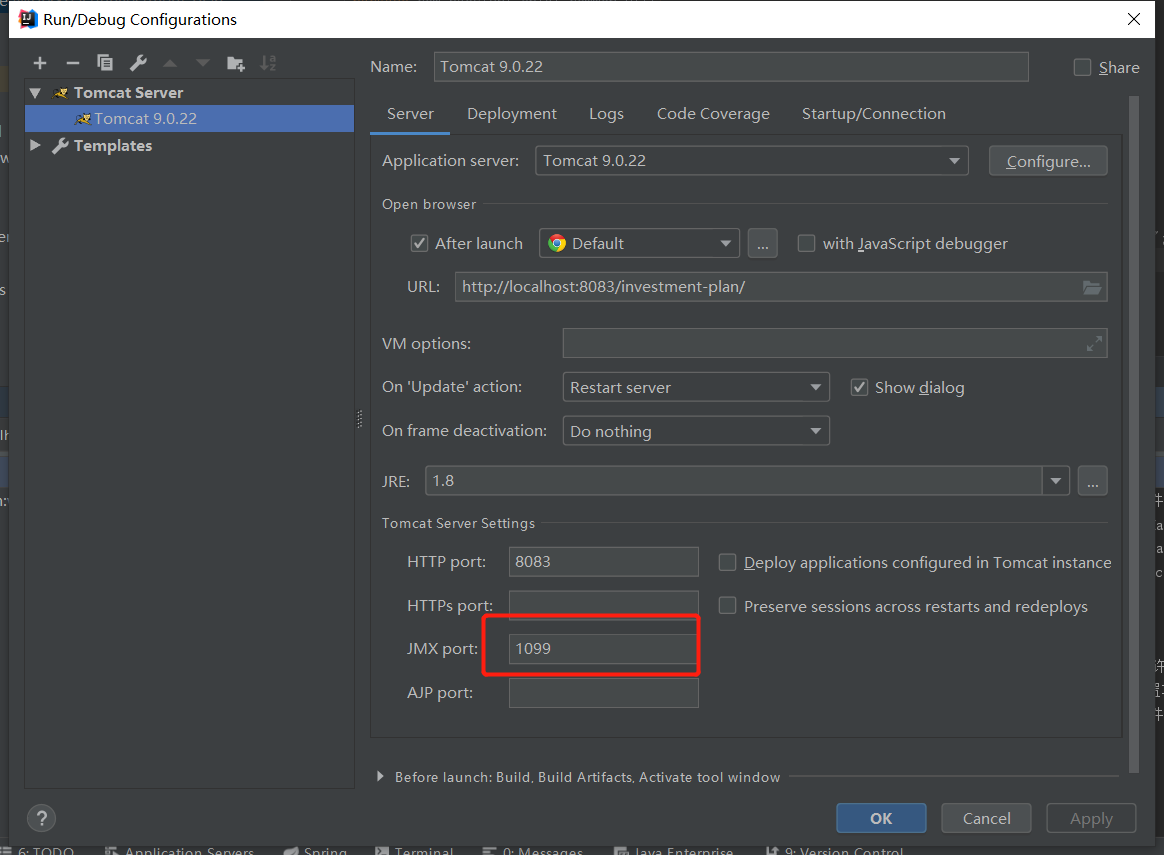The image size is (1164, 855).
Task: Expand the Templates tree node
Action: point(35,145)
